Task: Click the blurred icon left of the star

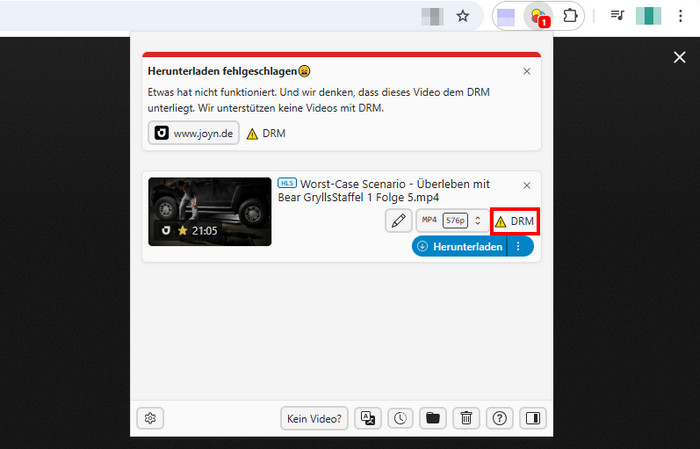Action: tap(432, 17)
